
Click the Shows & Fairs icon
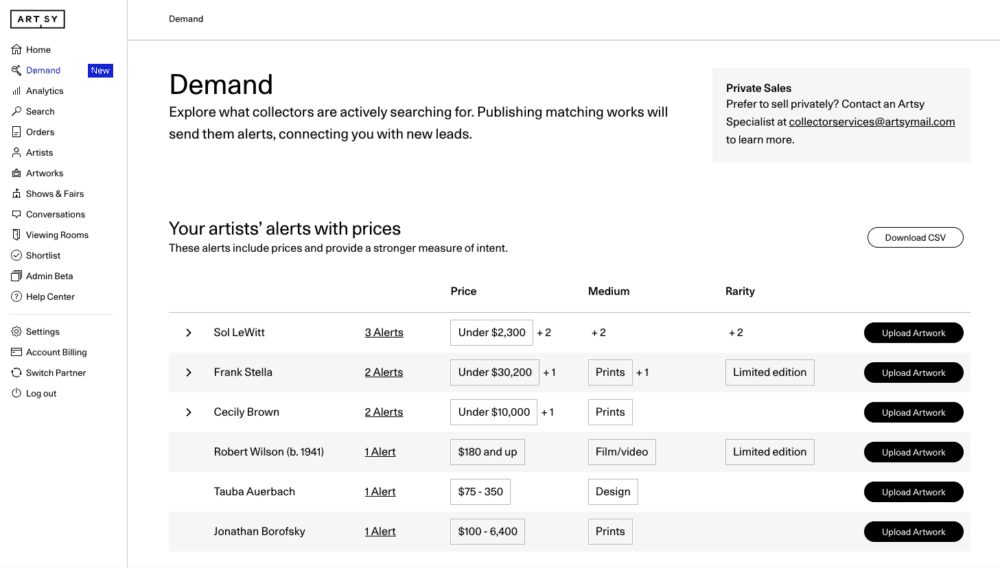coord(17,194)
